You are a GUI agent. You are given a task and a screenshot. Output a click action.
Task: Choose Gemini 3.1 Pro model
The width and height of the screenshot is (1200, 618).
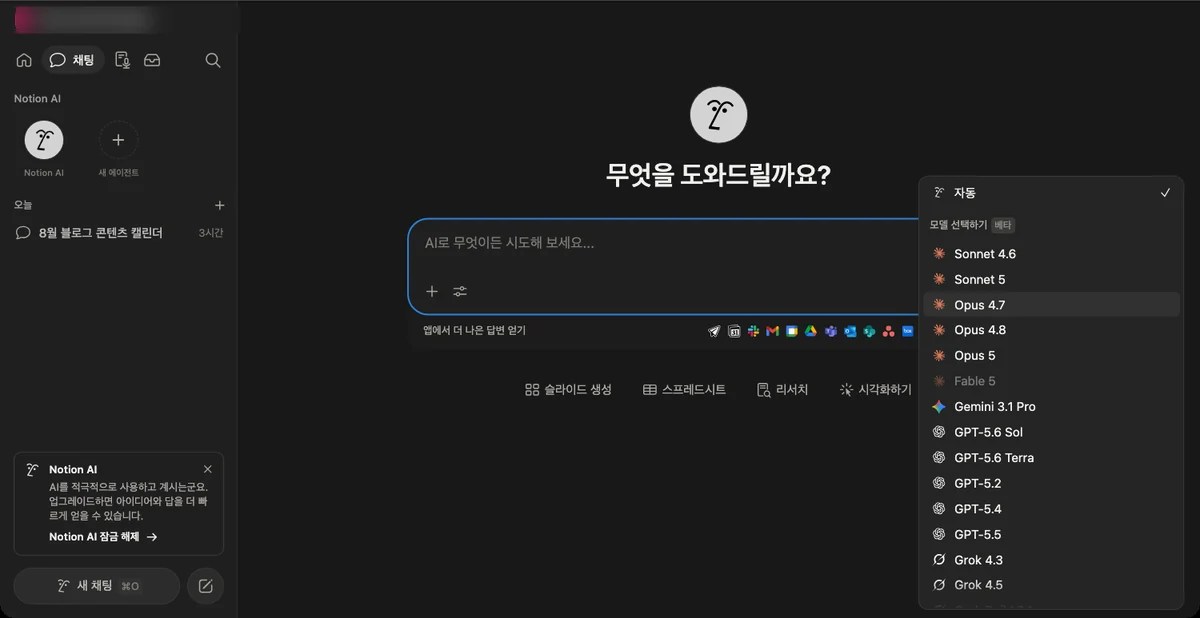tap(1051, 407)
